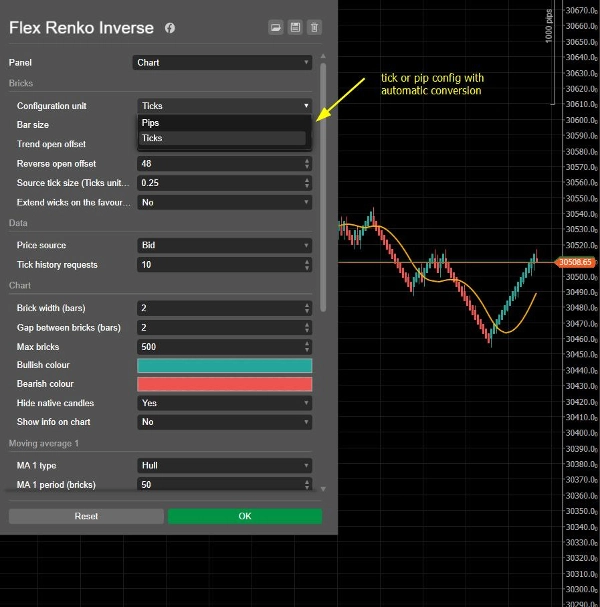Open the Hide native candles dropdown set to Yes

(x=225, y=403)
